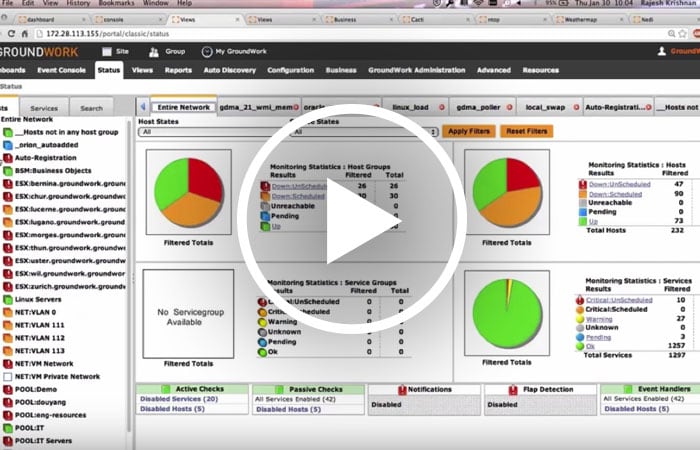This screenshot has height=450, width=700.
Task: Open Disabled Hosts (5) under Passive Checks
Action: (x=288, y=409)
